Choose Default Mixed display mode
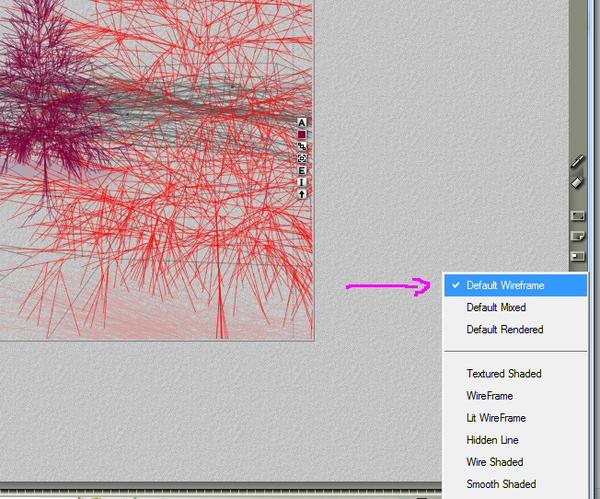 [515, 307]
